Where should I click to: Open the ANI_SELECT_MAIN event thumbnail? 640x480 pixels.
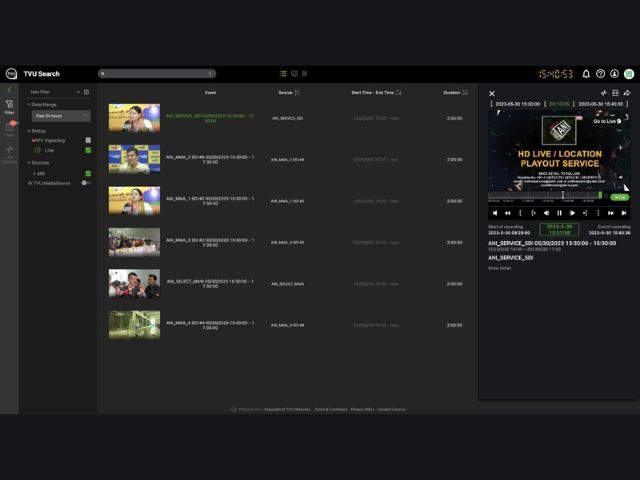[134, 284]
